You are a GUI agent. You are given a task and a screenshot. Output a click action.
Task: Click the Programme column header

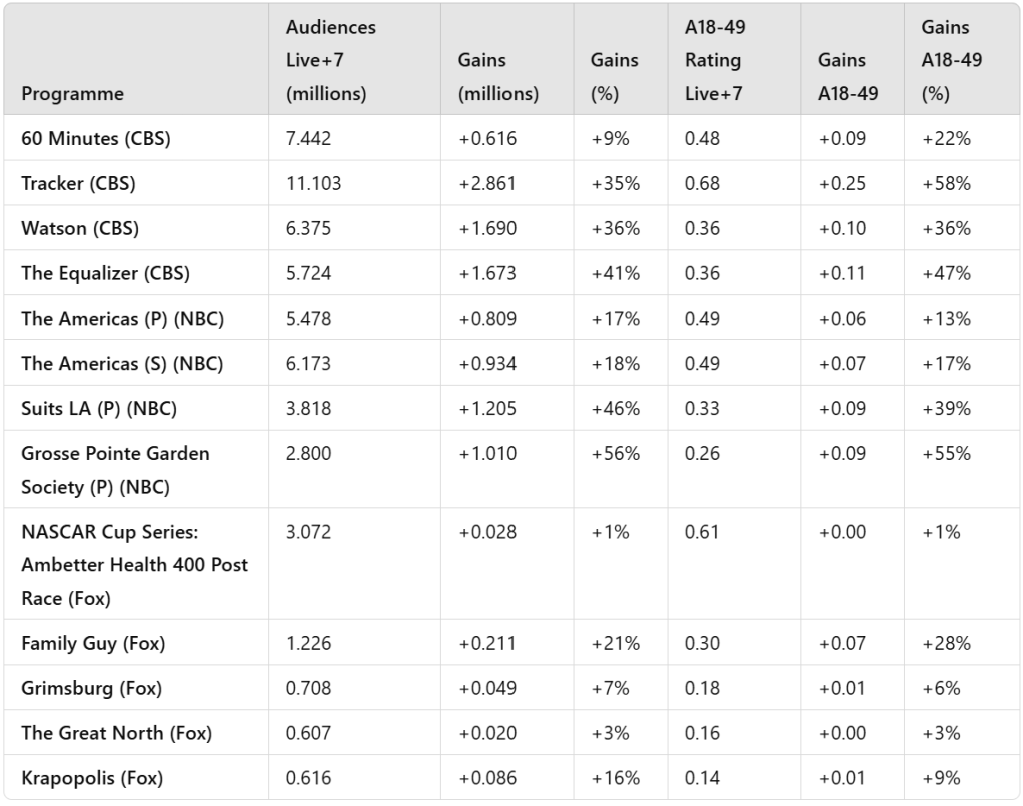73,94
